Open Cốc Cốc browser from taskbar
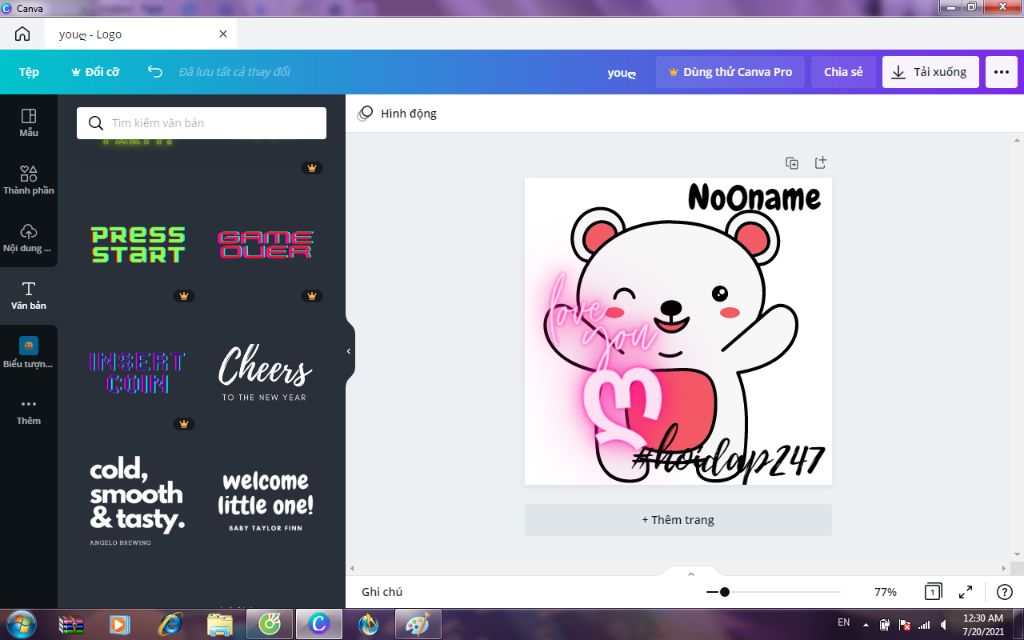 269,625
